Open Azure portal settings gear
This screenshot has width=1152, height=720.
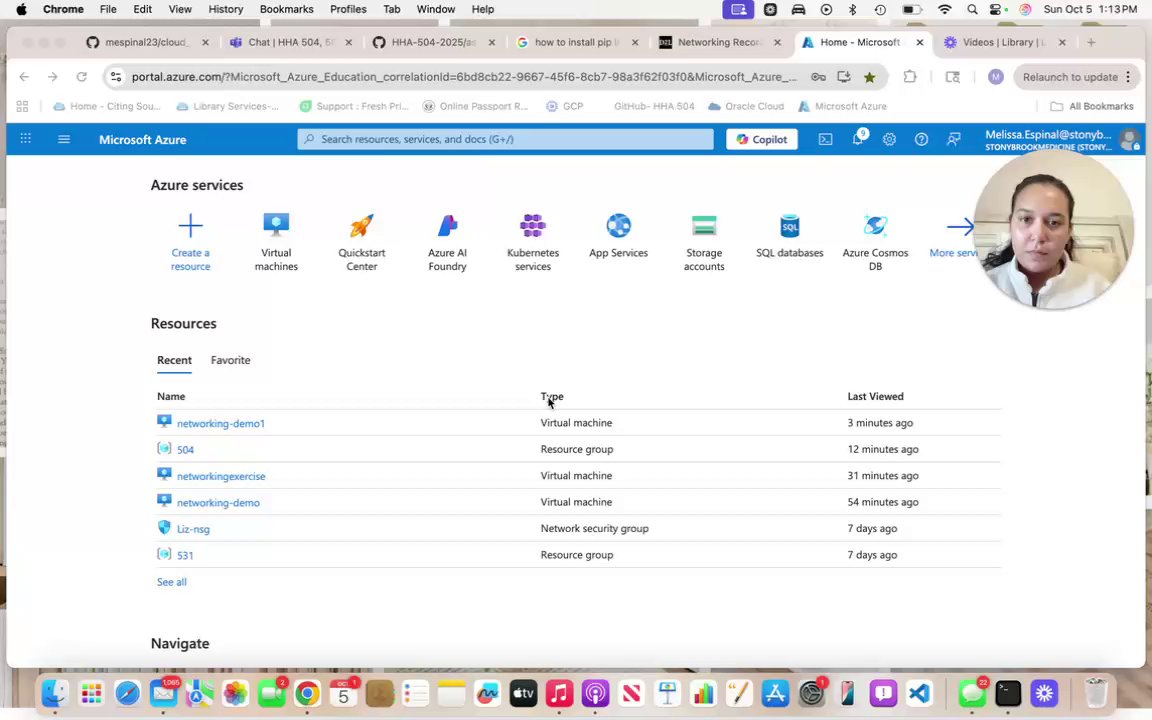coord(889,139)
